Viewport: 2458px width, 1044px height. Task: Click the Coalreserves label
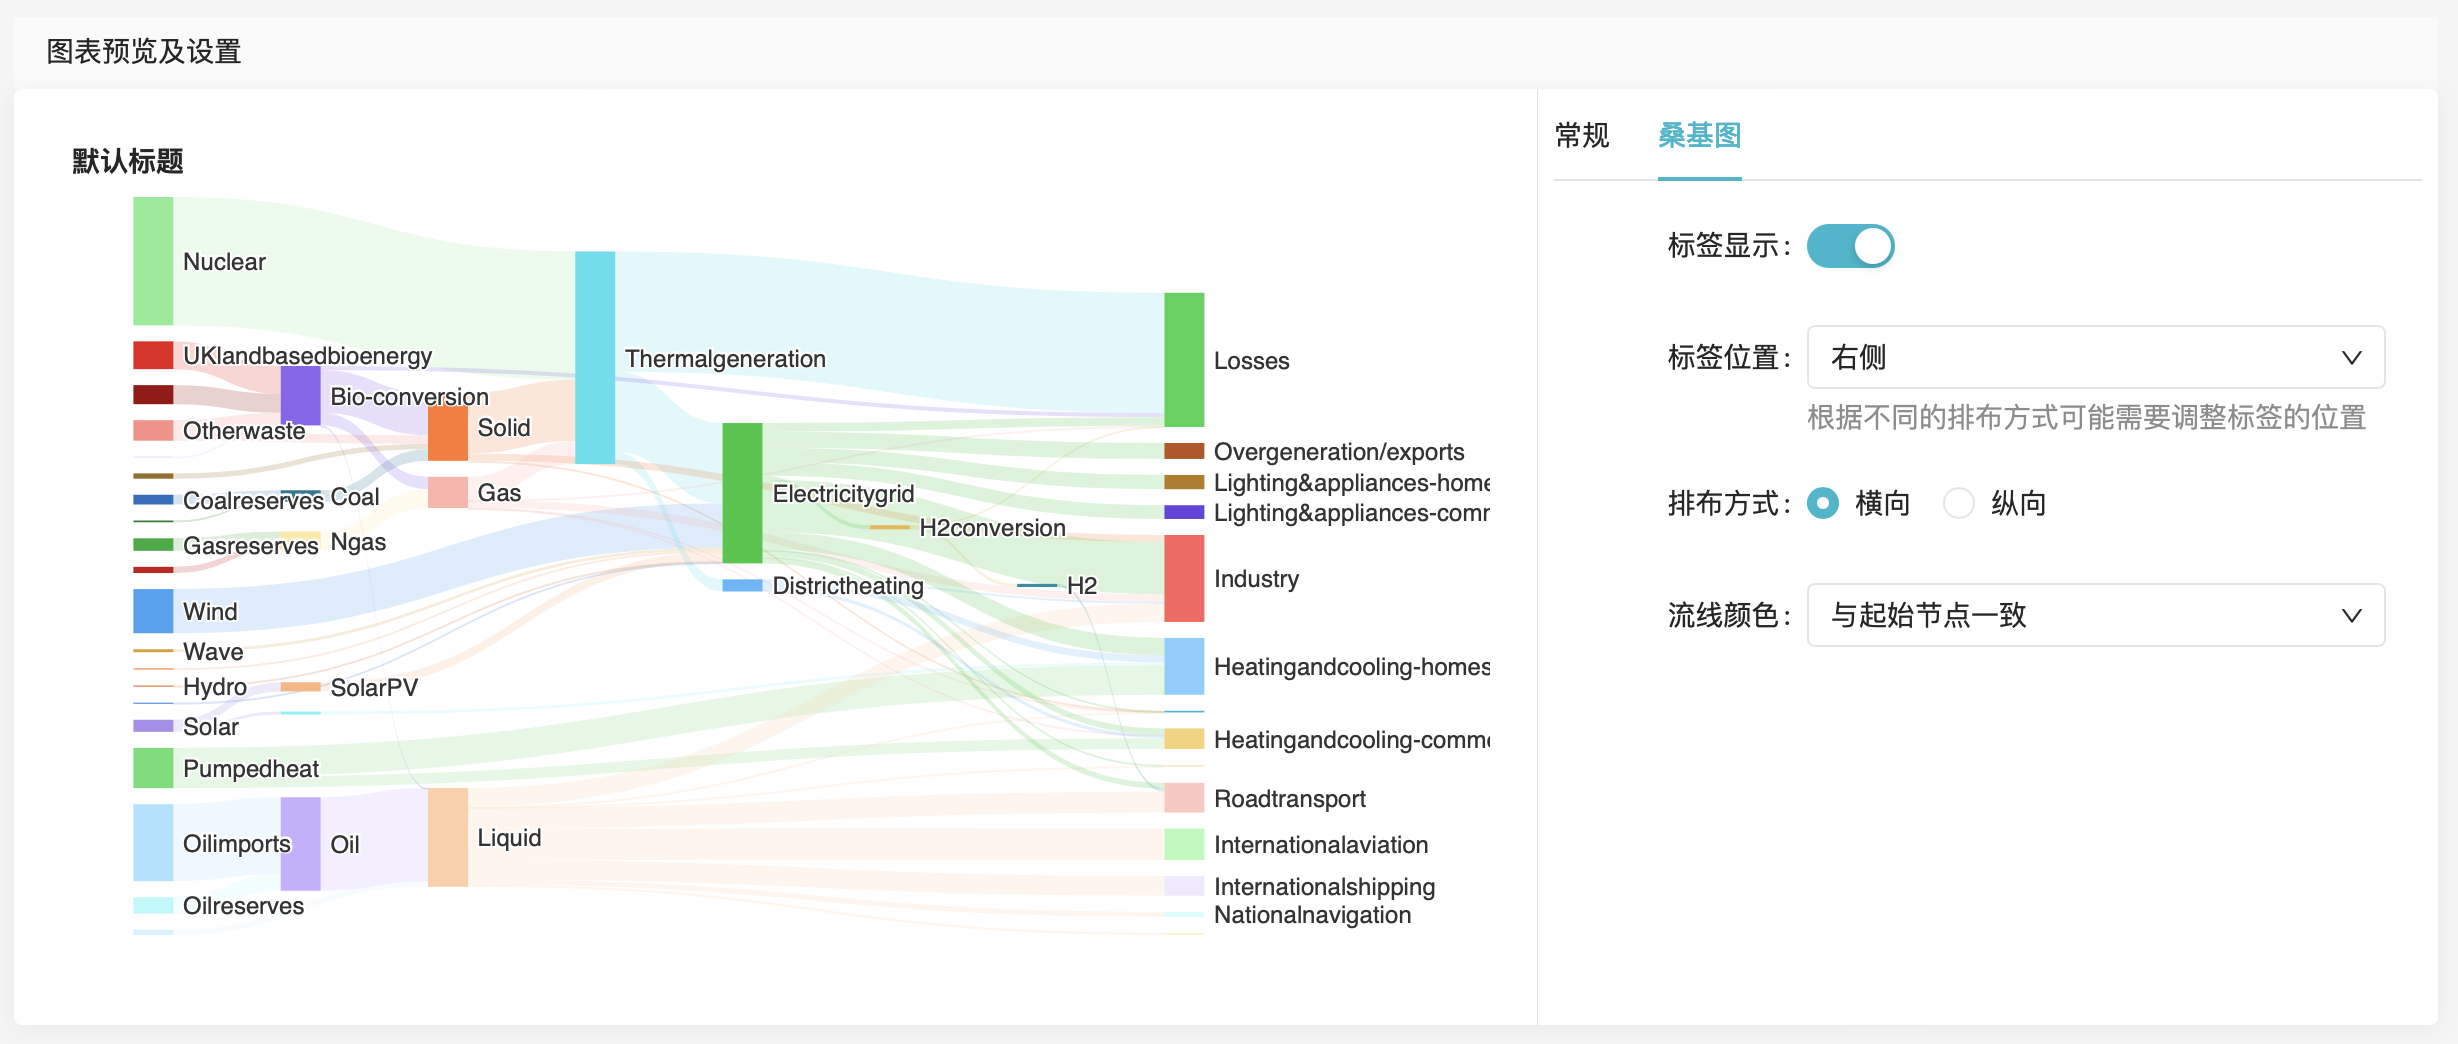coord(253,500)
